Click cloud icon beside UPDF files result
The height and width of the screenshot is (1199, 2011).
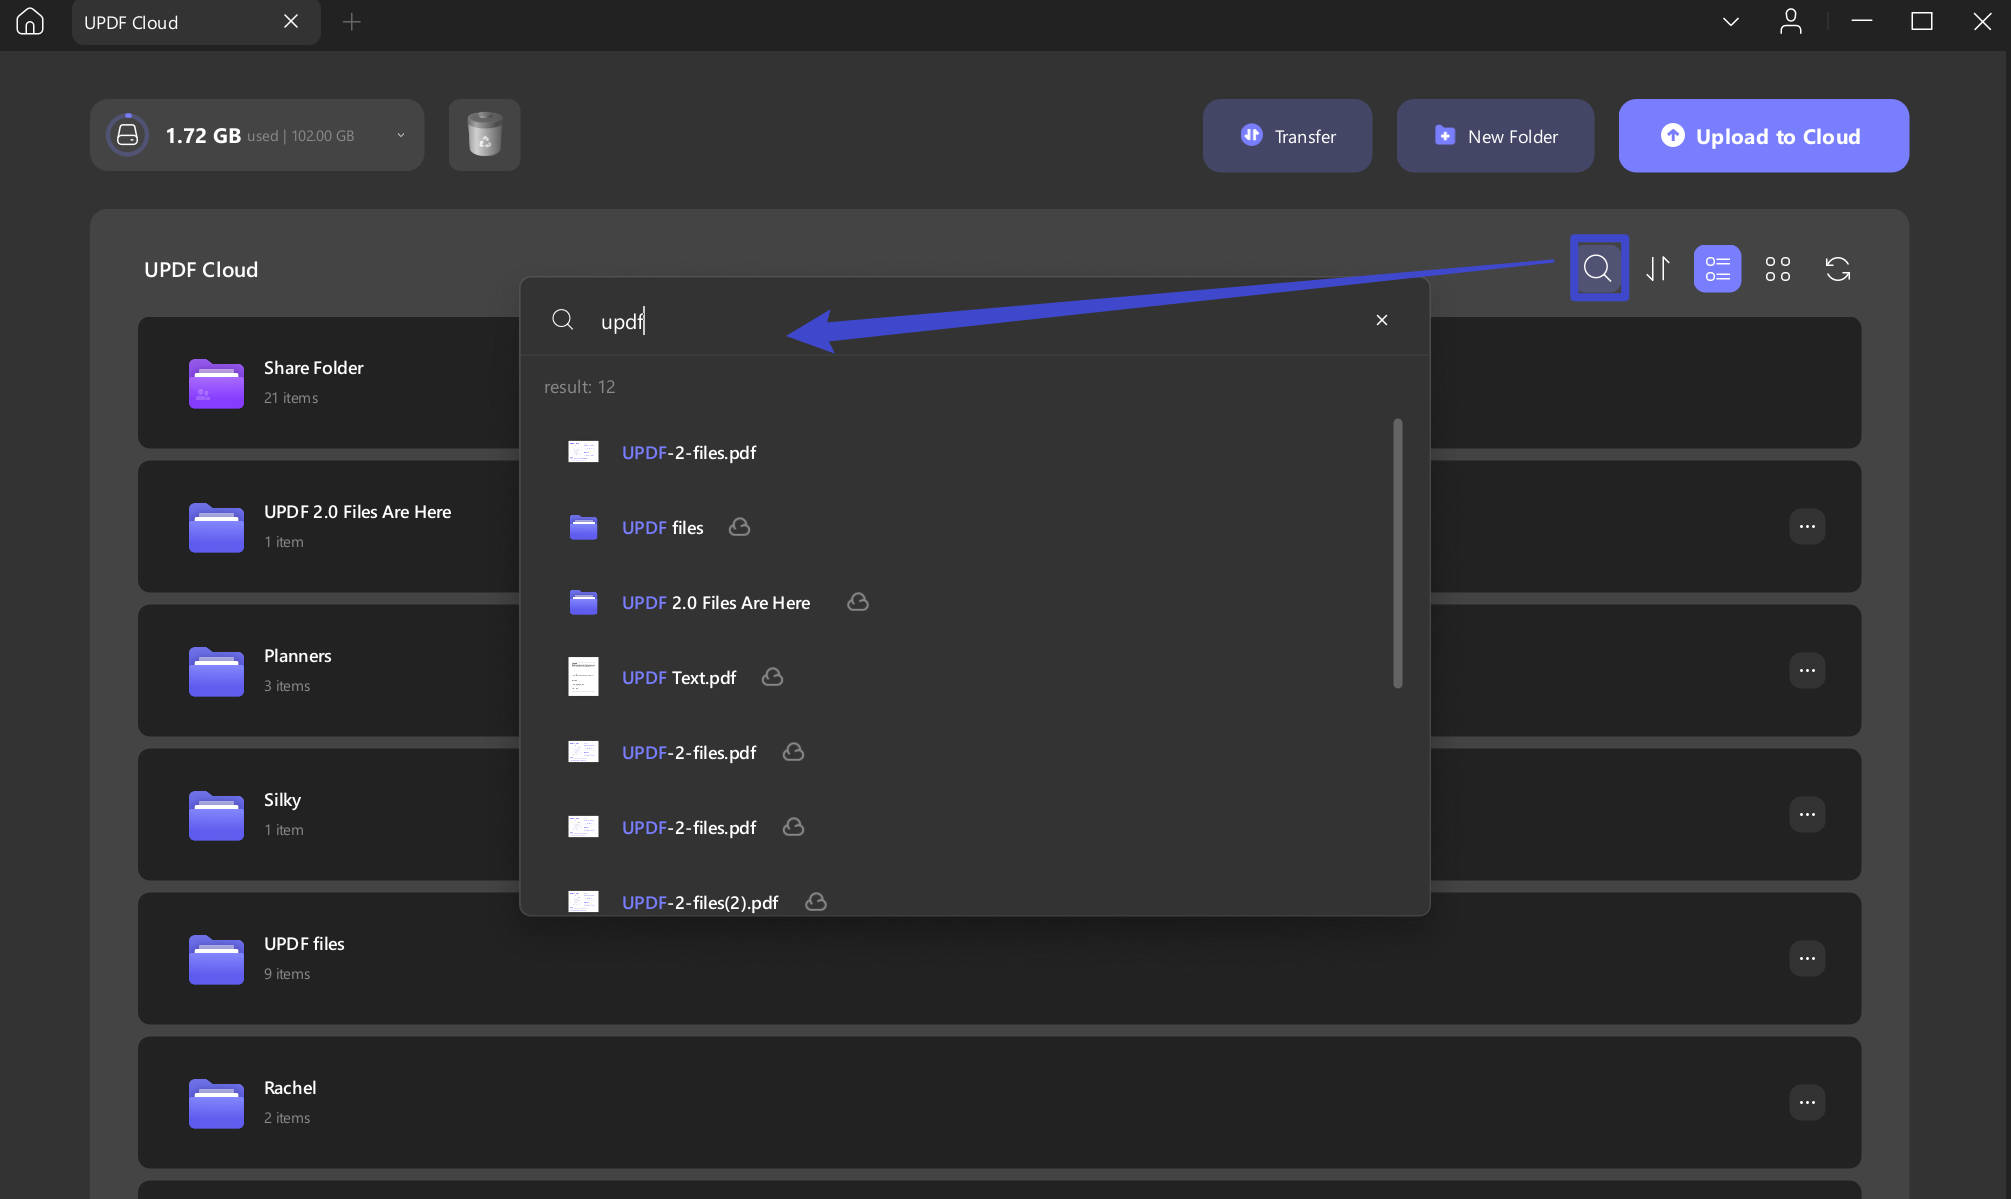coord(739,527)
